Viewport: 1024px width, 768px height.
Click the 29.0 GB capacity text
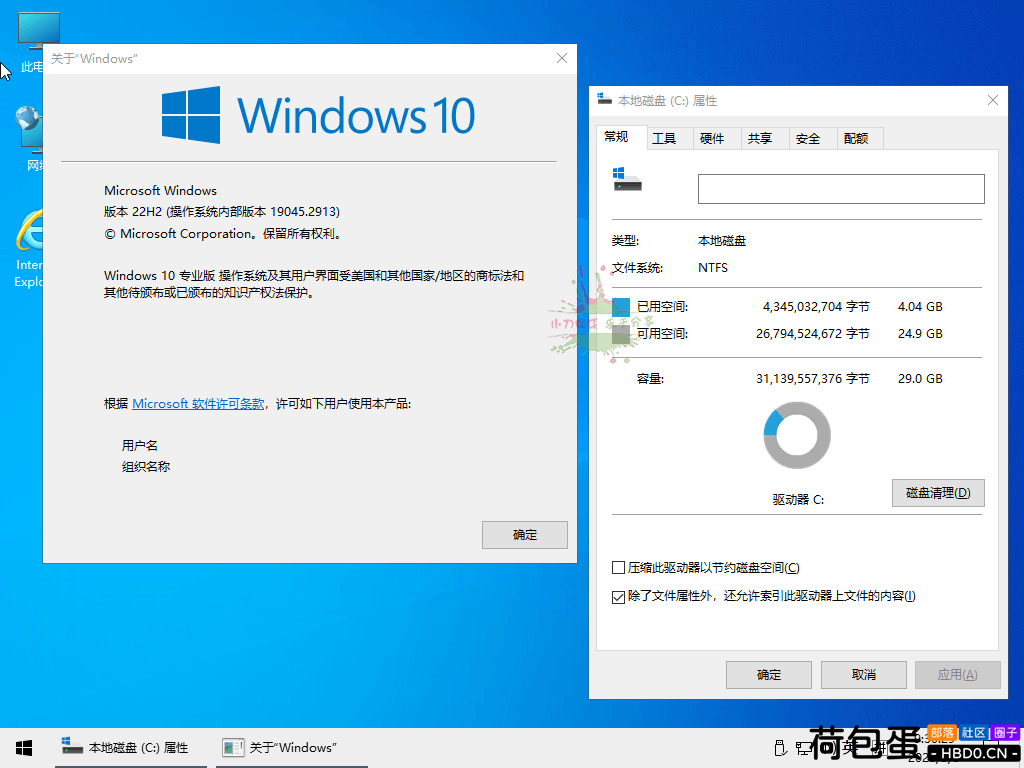pos(920,379)
